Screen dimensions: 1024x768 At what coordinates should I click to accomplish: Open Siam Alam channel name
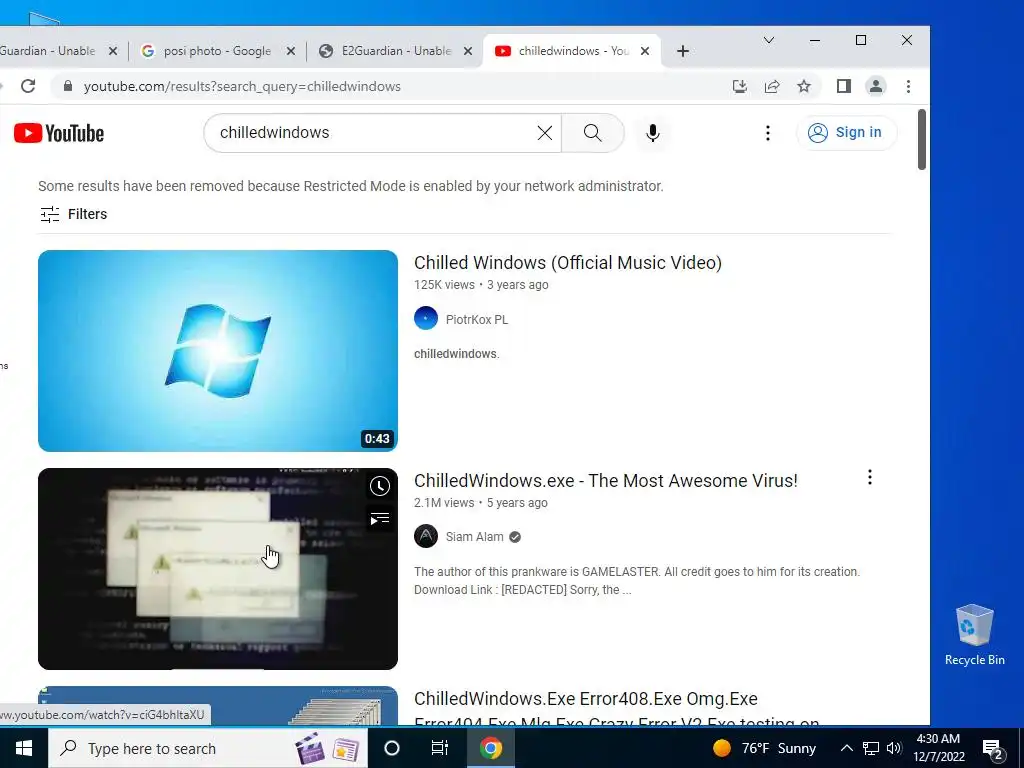pyautogui.click(x=475, y=537)
